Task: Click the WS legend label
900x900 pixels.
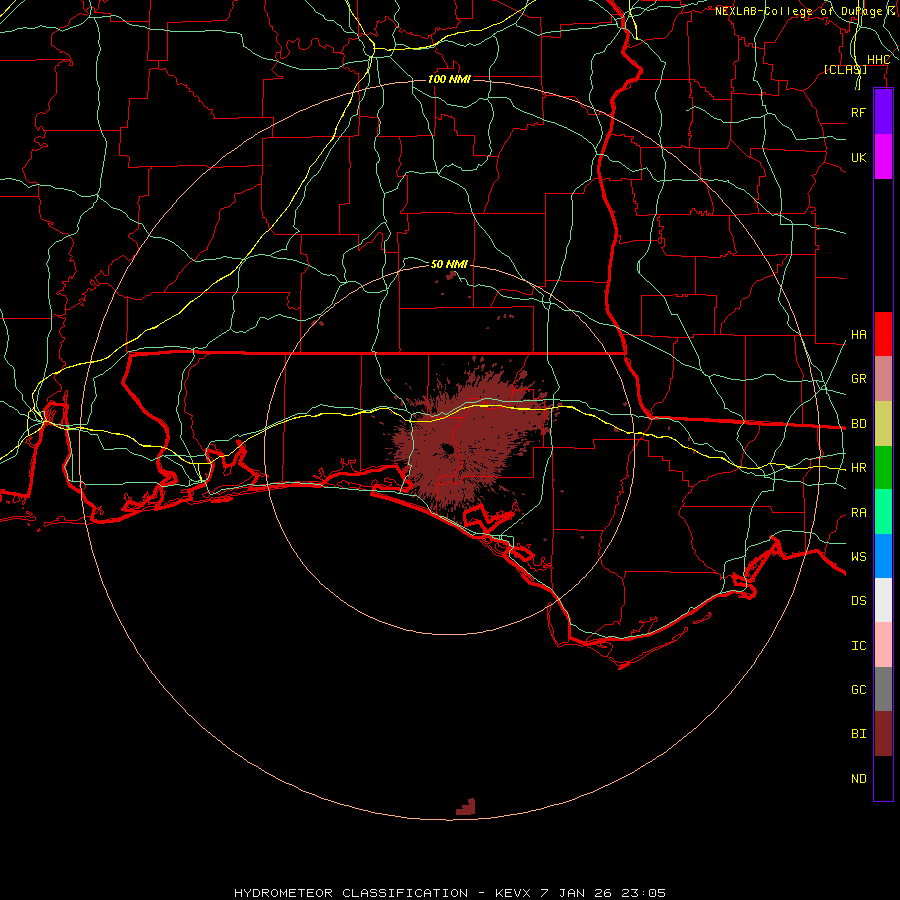Action: tap(858, 557)
